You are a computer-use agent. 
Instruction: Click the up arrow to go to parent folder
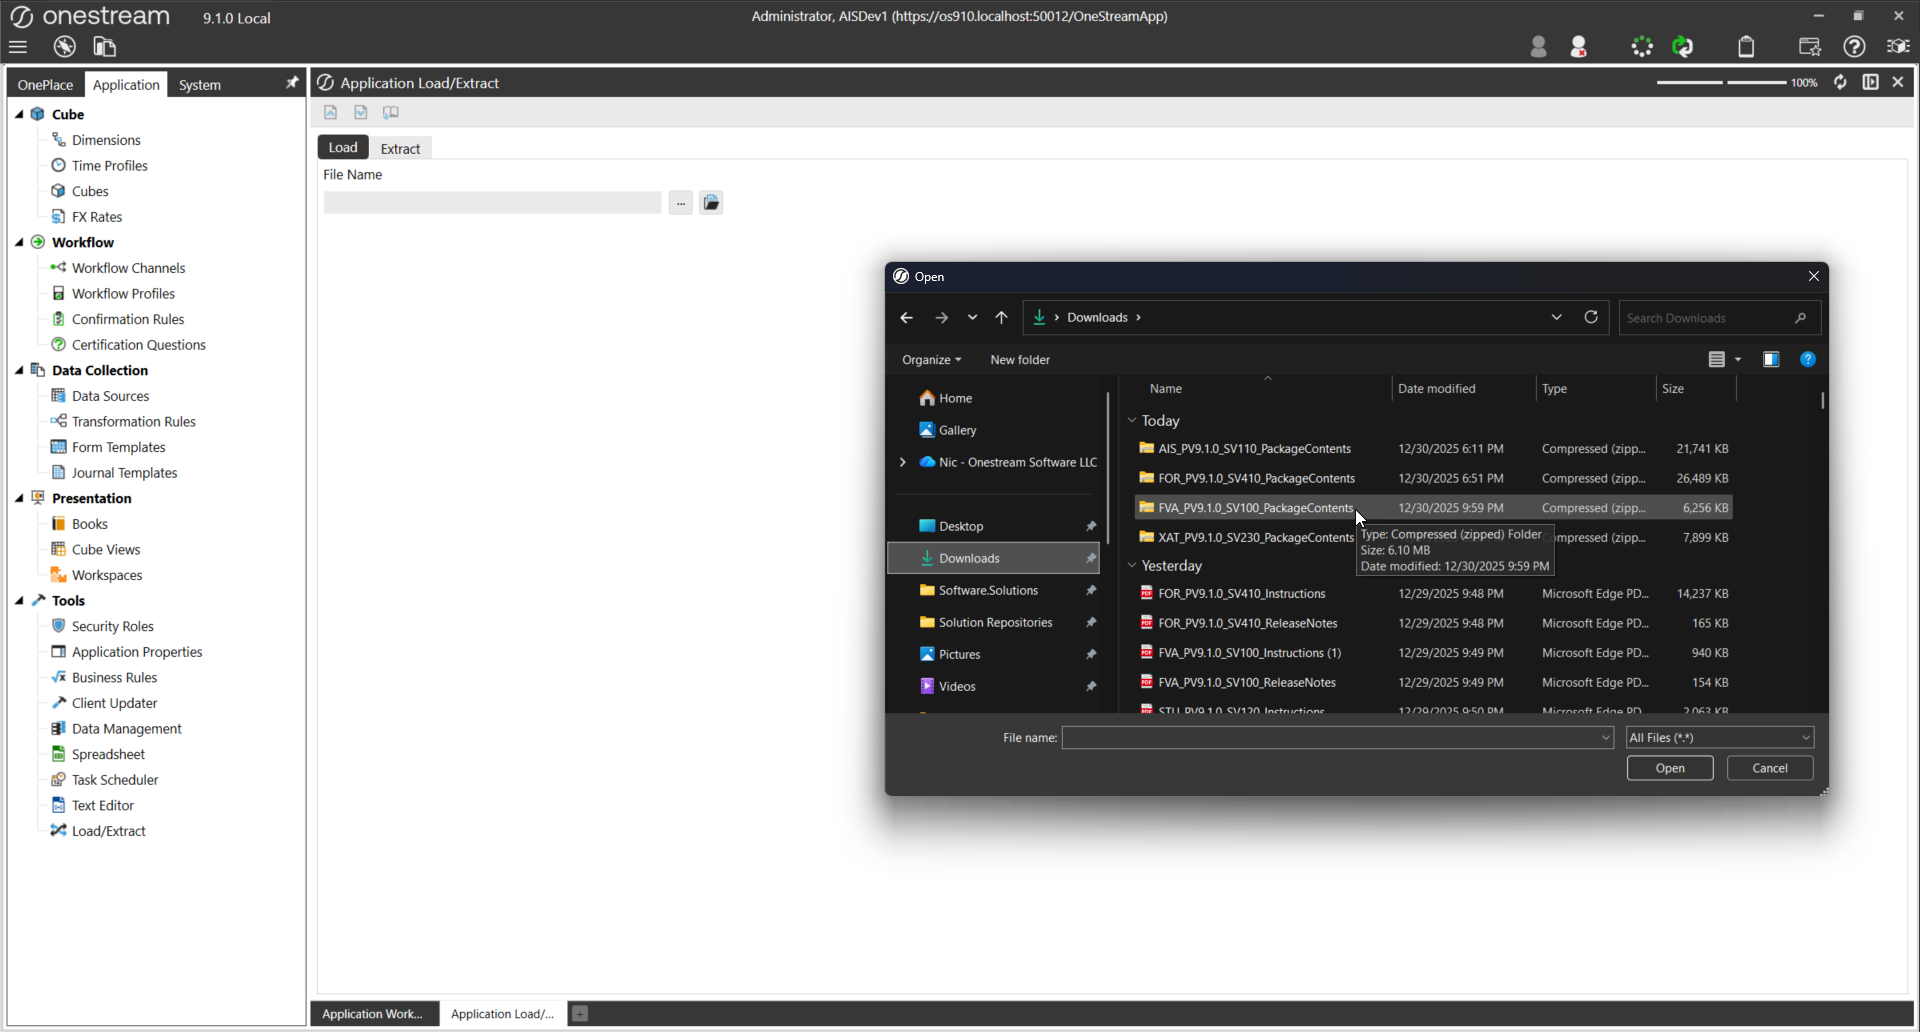point(1001,317)
